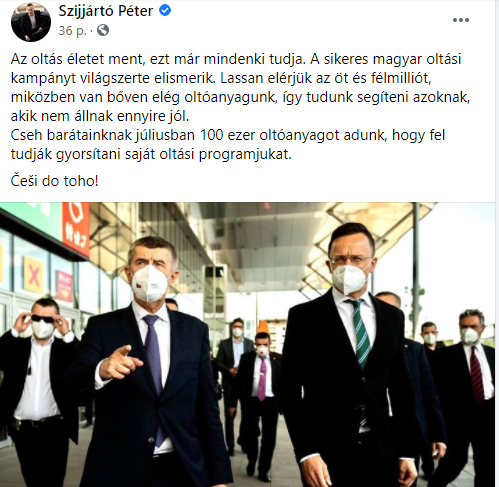Open the attached photo of masked men
This screenshot has height=487, width=499.
tap(247, 344)
